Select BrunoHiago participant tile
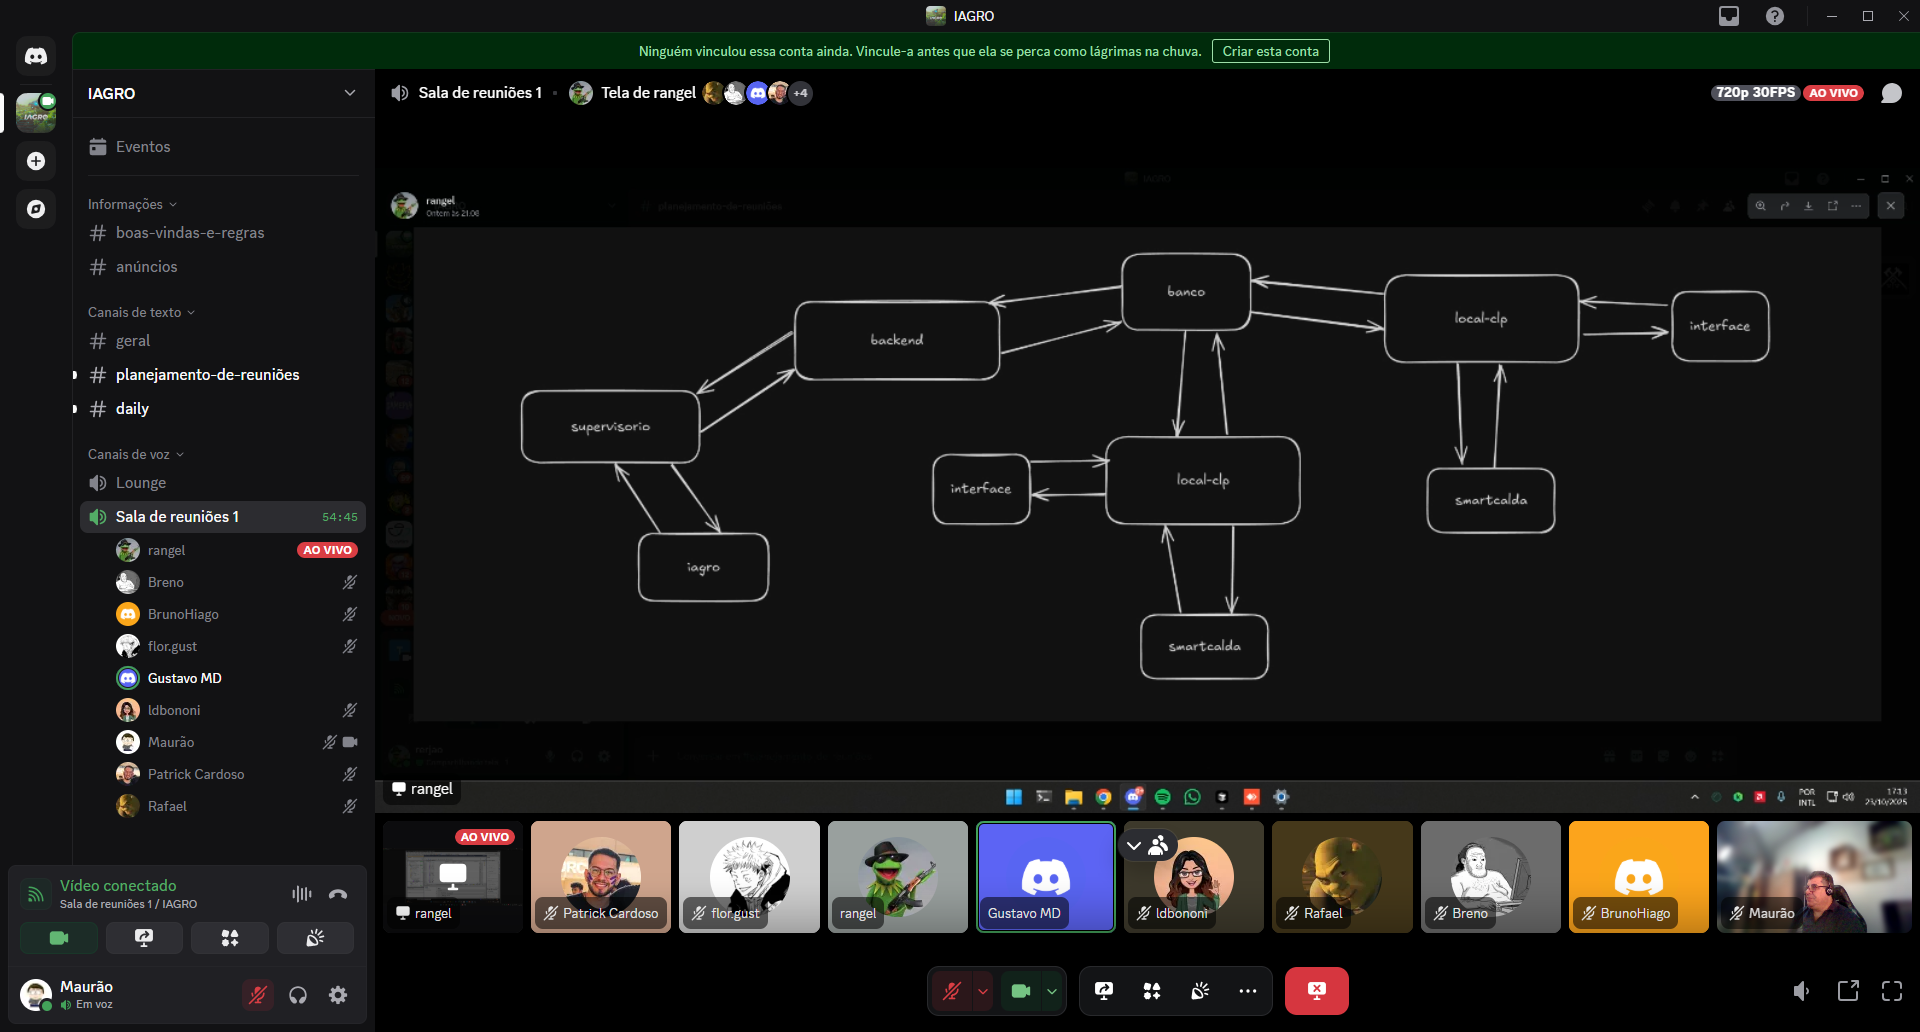This screenshot has width=1920, height=1032. 1639,877
